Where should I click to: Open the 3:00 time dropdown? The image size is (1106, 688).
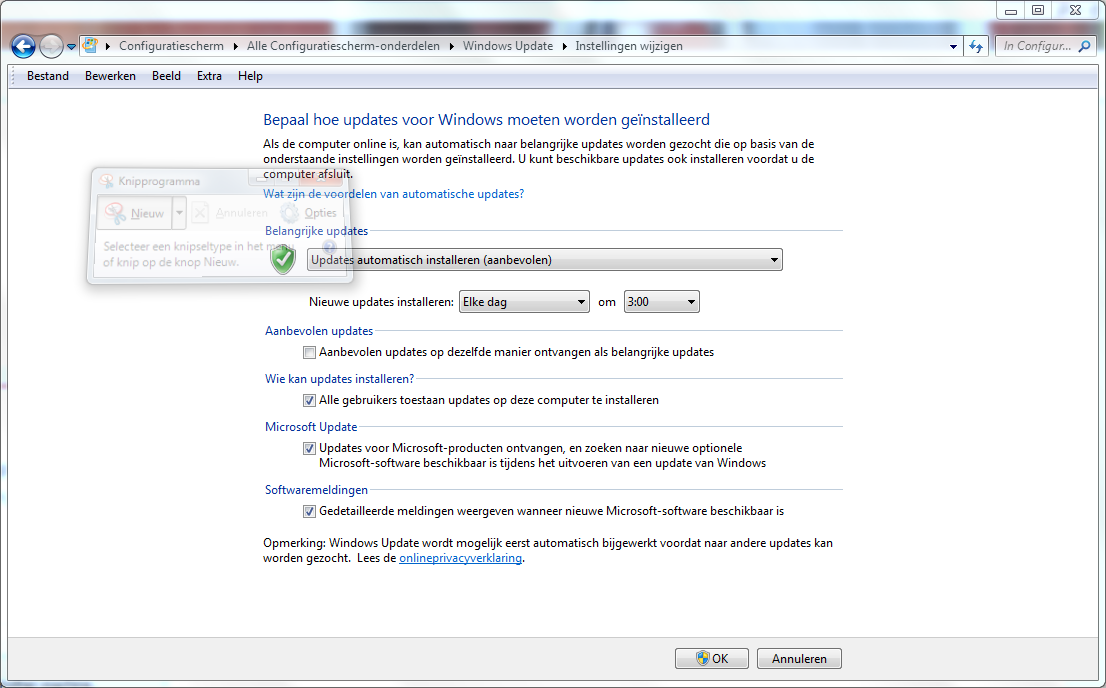[662, 302]
